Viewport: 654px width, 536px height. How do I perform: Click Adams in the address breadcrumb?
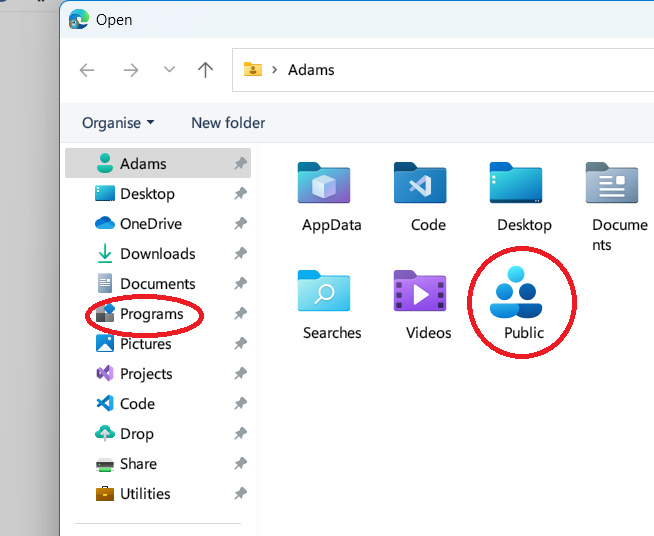(x=311, y=70)
